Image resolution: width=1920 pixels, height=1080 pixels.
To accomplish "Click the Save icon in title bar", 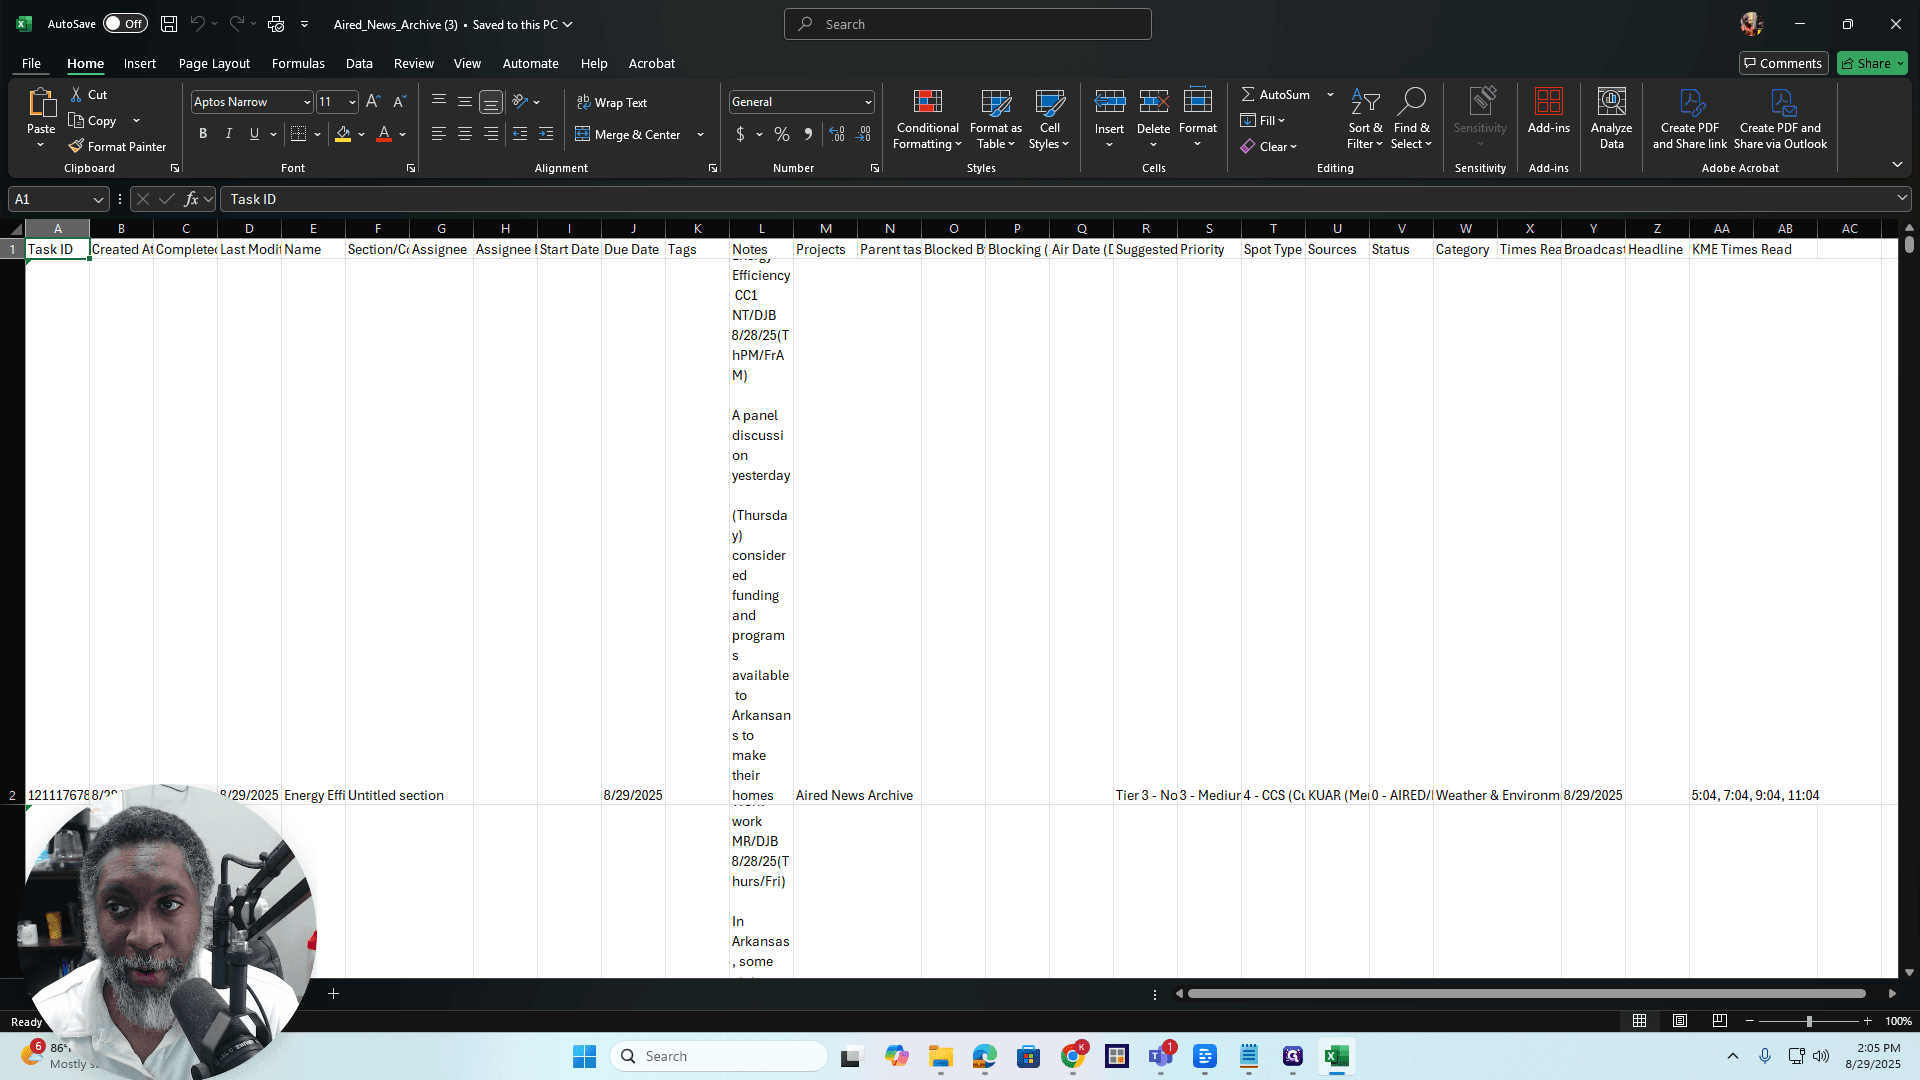I will (169, 24).
